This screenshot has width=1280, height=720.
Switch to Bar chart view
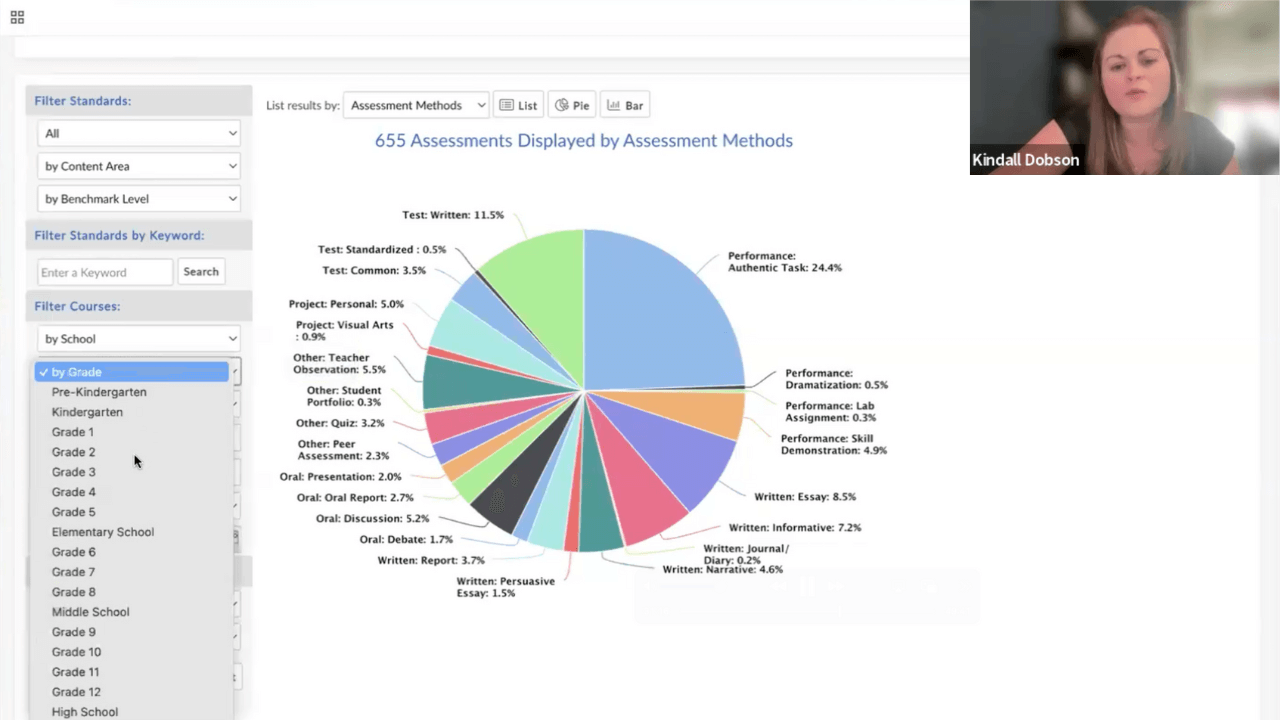tap(625, 105)
